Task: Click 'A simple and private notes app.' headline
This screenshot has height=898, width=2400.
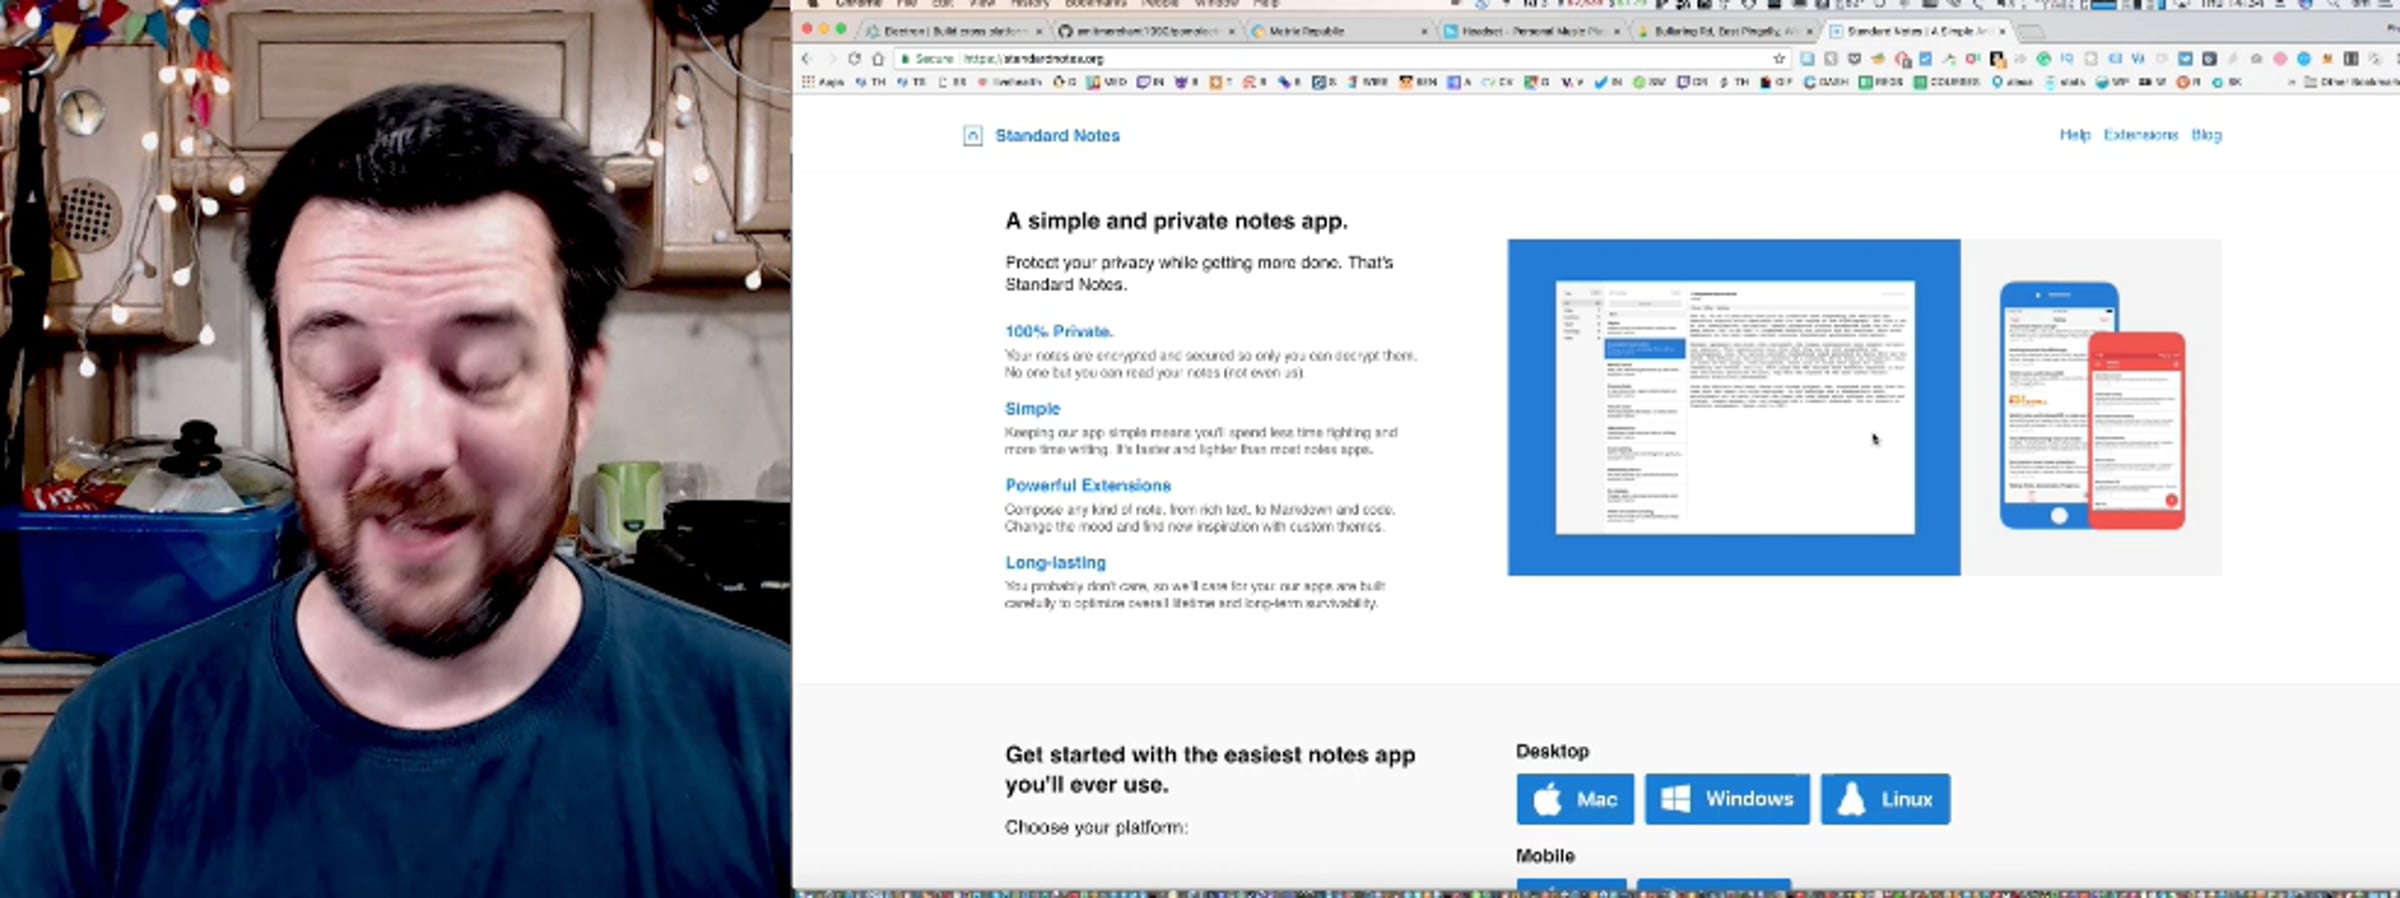Action: pyautogui.click(x=1176, y=221)
